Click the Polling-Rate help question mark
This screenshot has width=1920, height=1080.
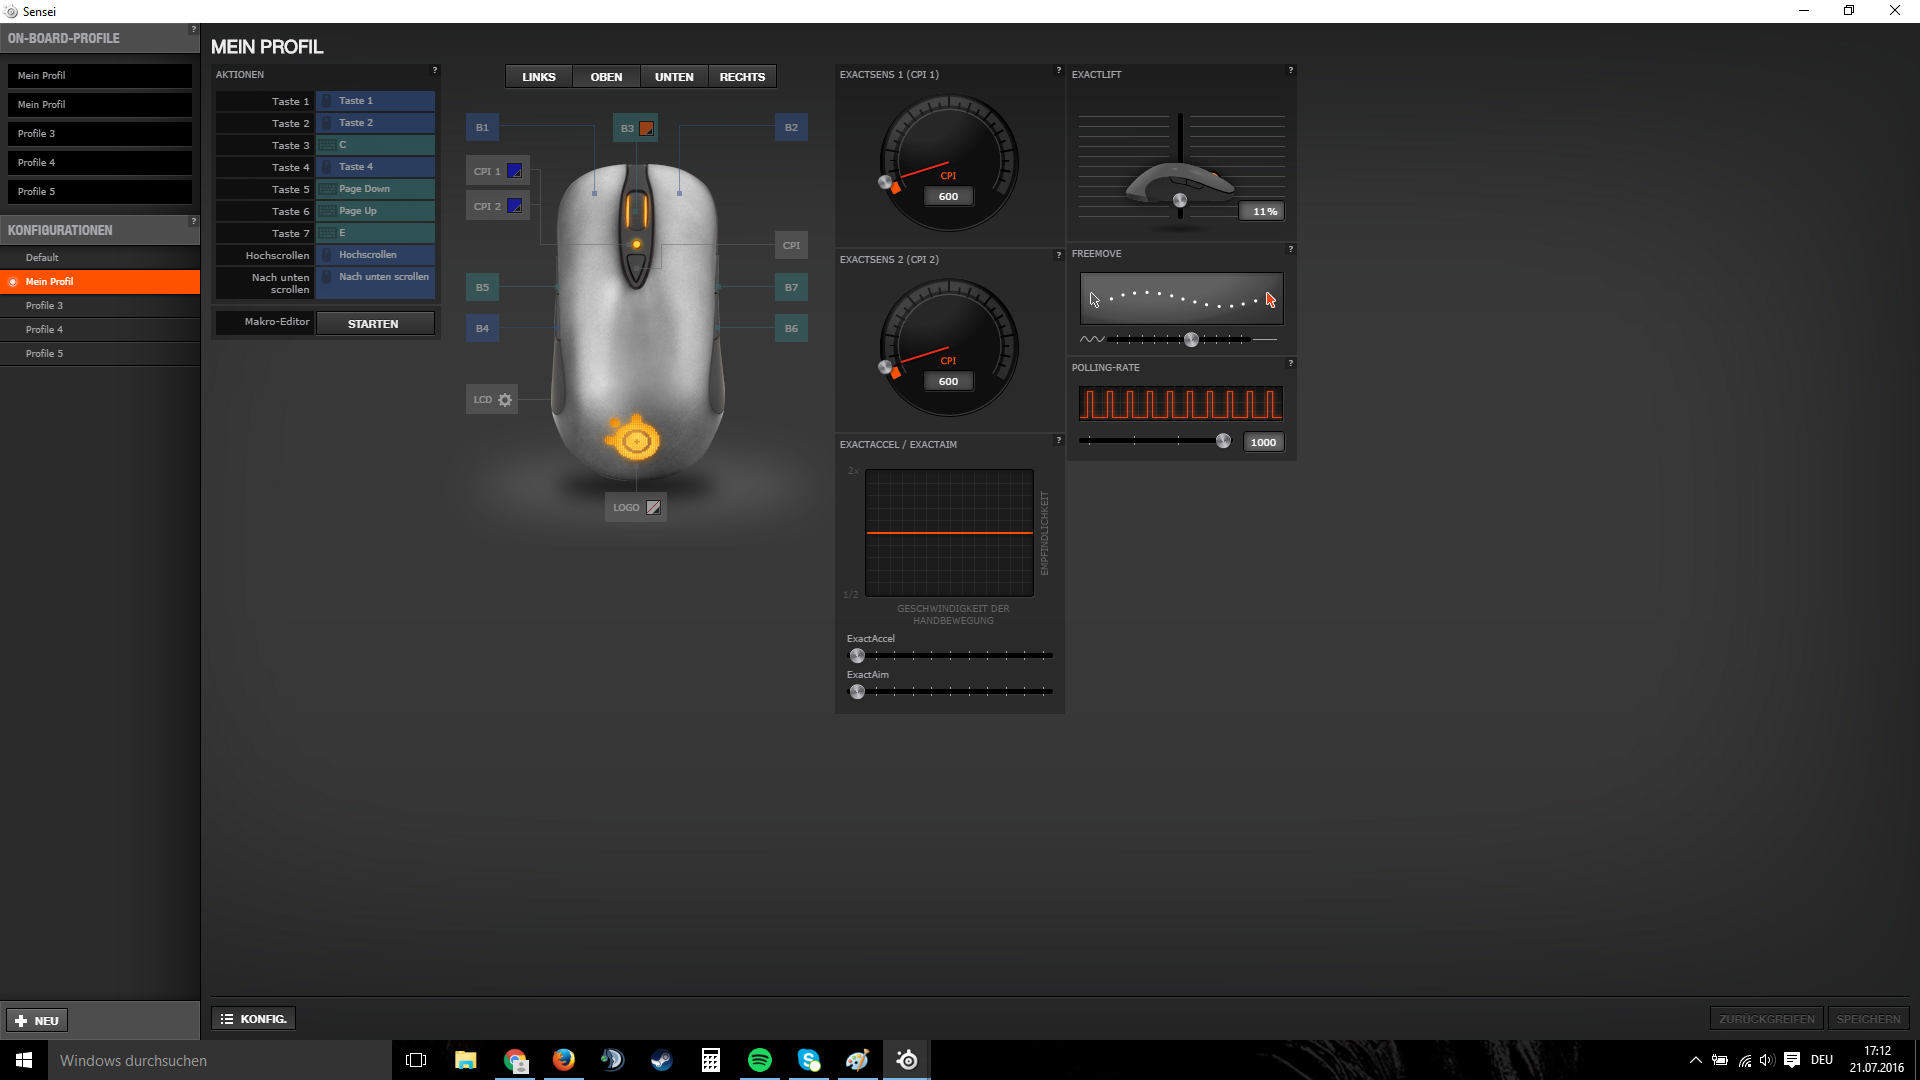pos(1290,363)
